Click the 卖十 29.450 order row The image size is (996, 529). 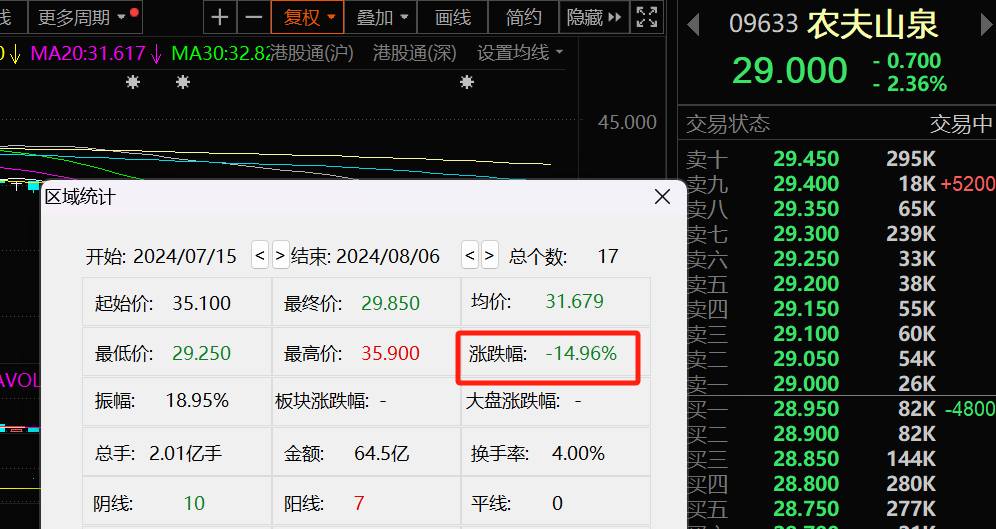tap(841, 159)
